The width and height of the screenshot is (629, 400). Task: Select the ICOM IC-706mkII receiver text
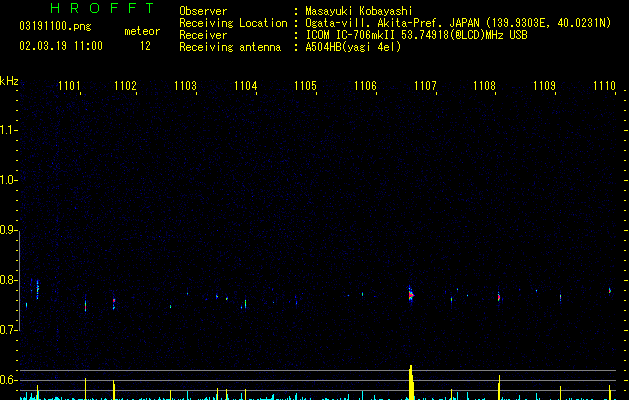[x=416, y=35]
